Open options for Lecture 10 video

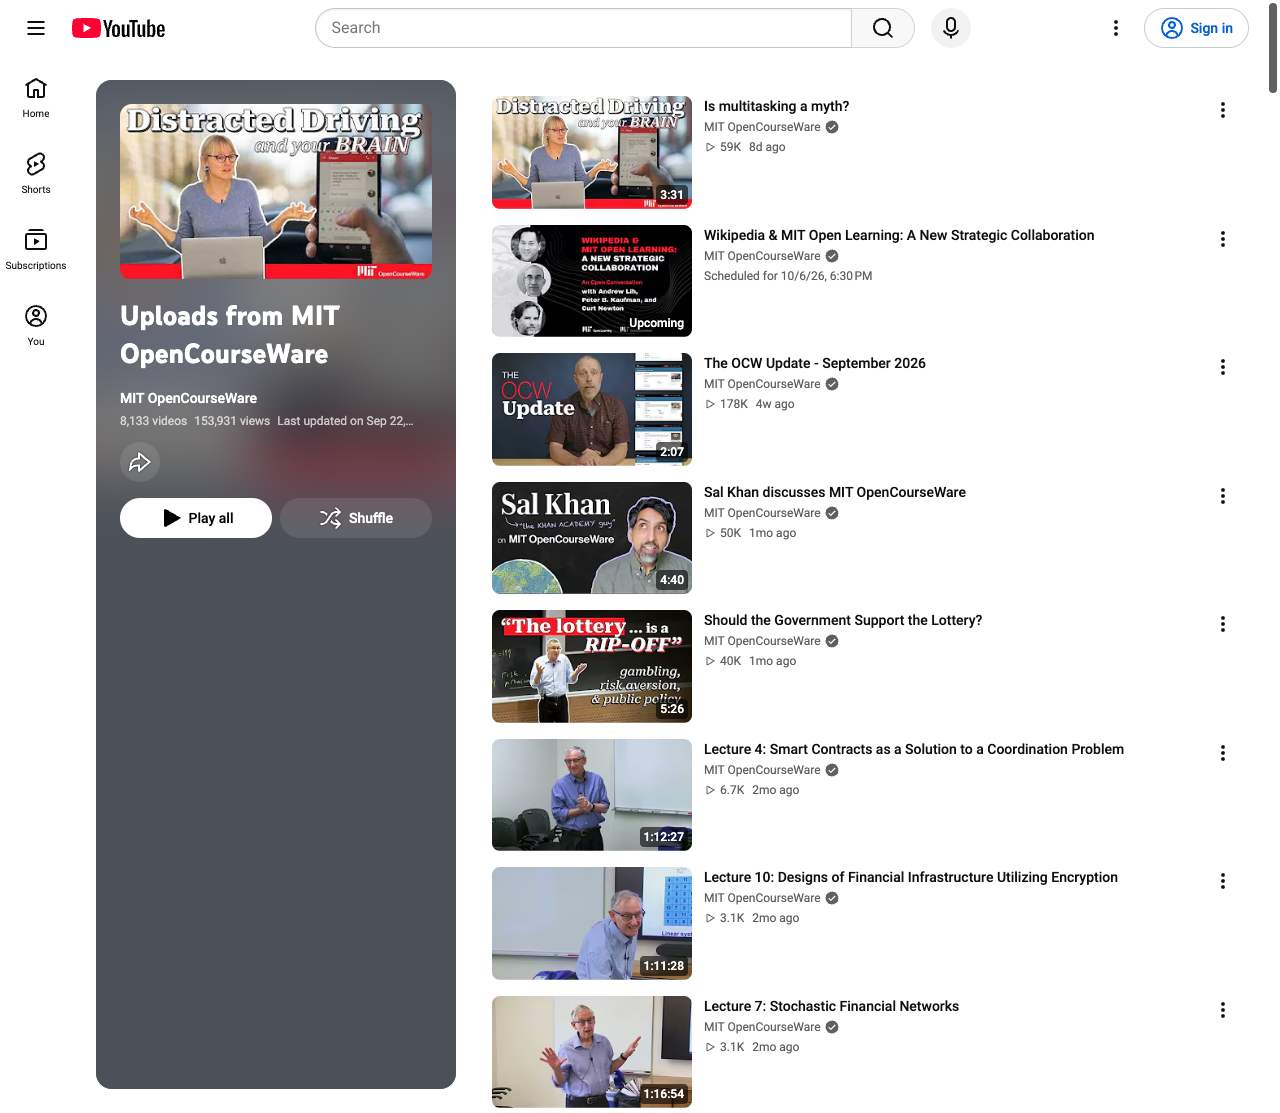tap(1223, 881)
